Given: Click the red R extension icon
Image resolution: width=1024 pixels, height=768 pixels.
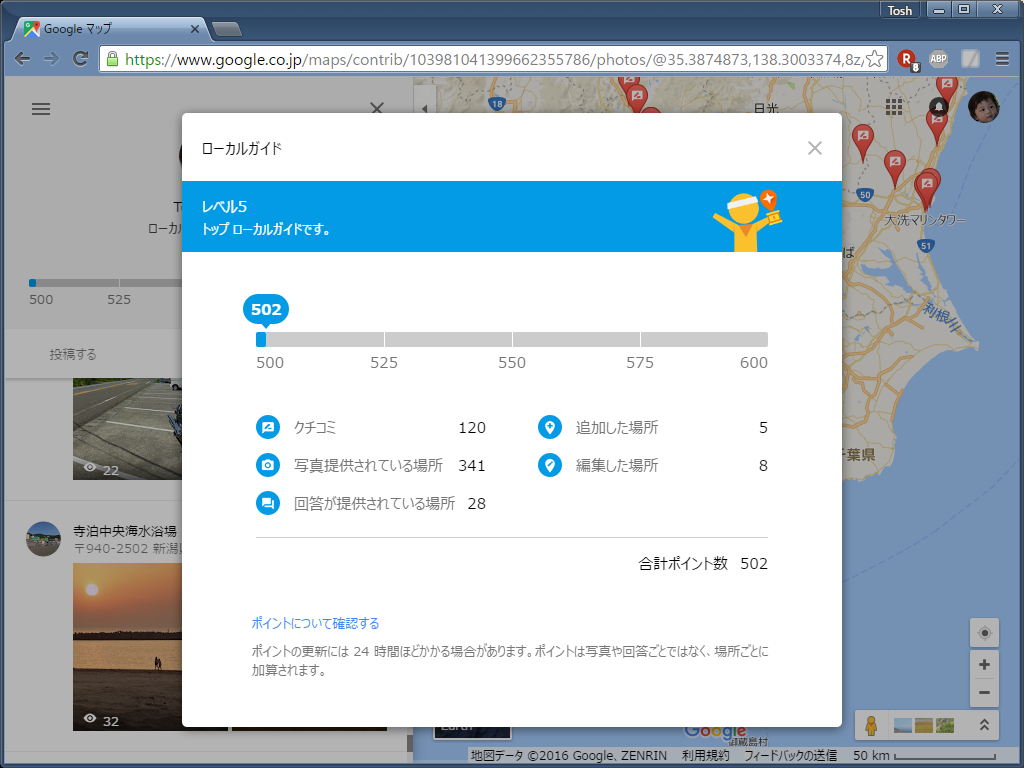Looking at the screenshot, I should pyautogui.click(x=907, y=59).
